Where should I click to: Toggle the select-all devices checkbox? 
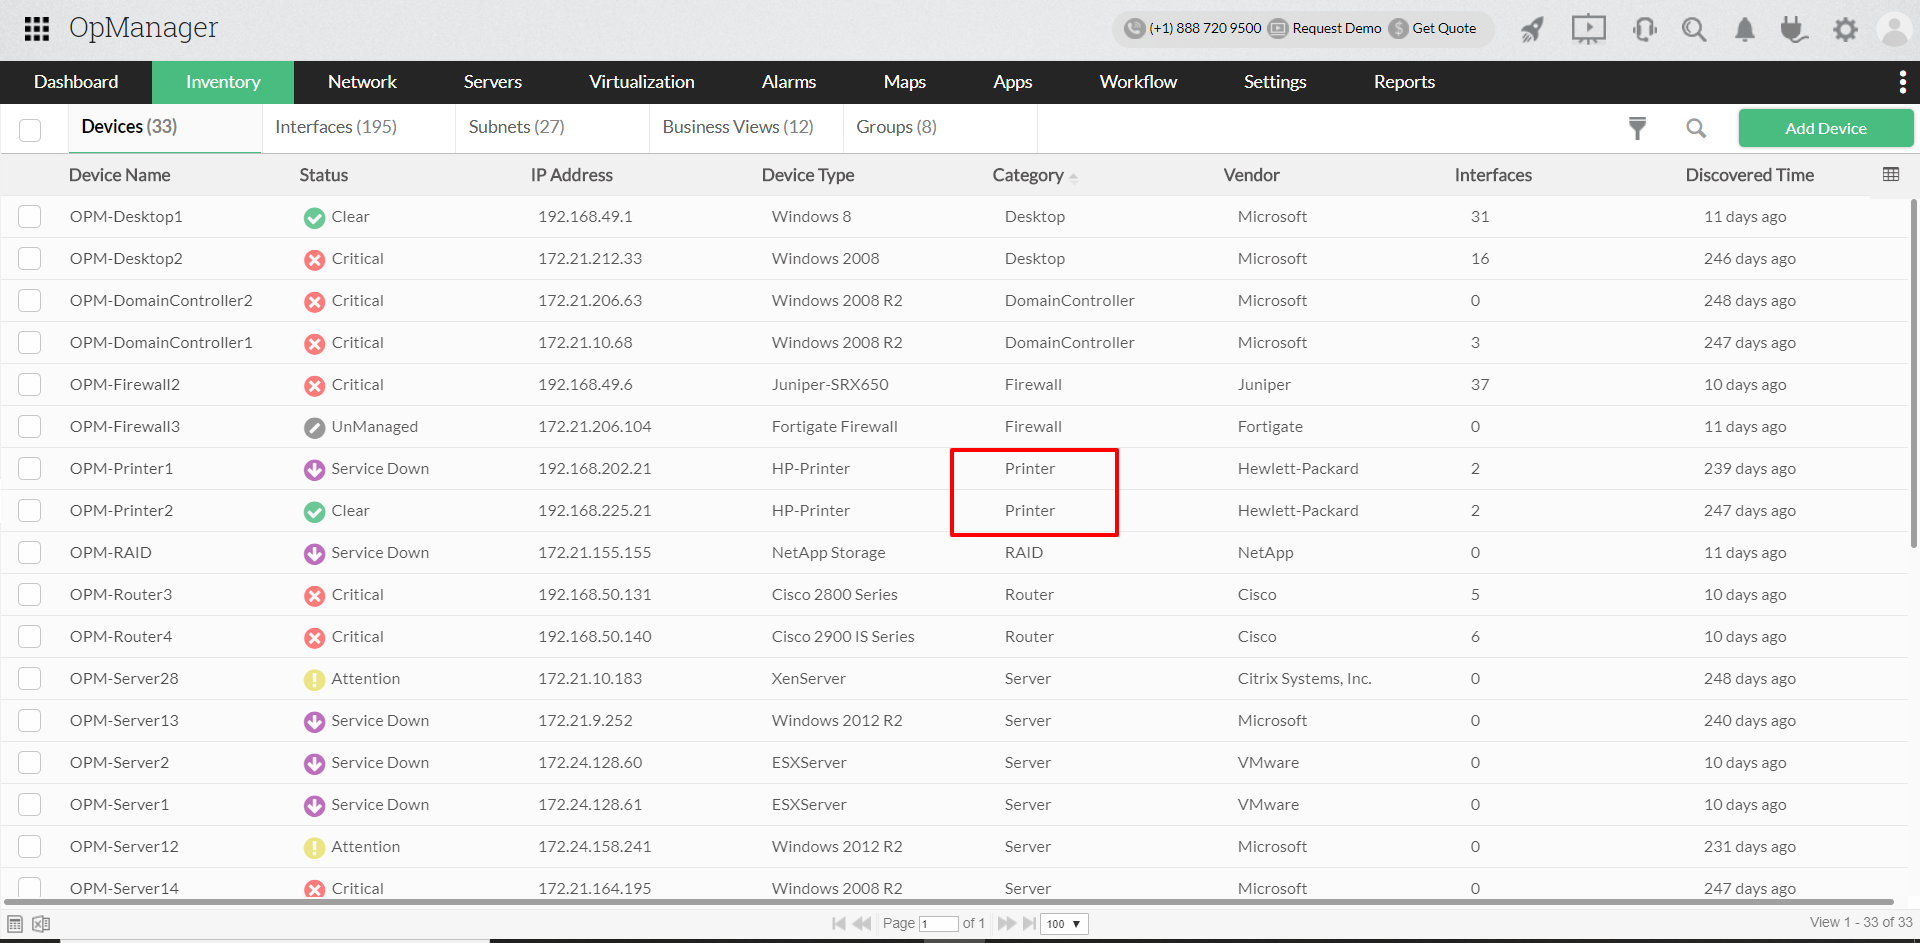click(x=30, y=130)
